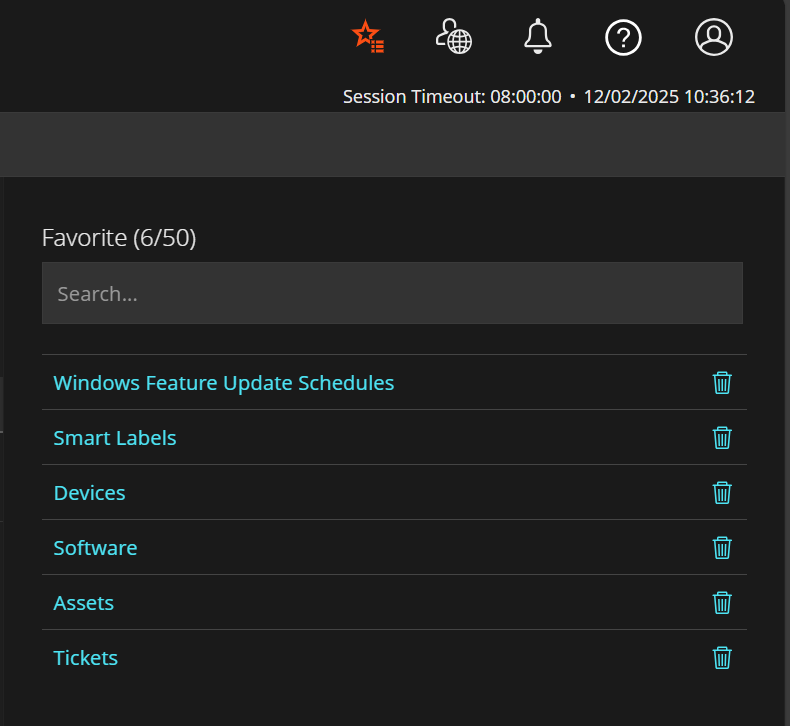
Task: Click the trash icon beside Tickets
Action: (722, 658)
